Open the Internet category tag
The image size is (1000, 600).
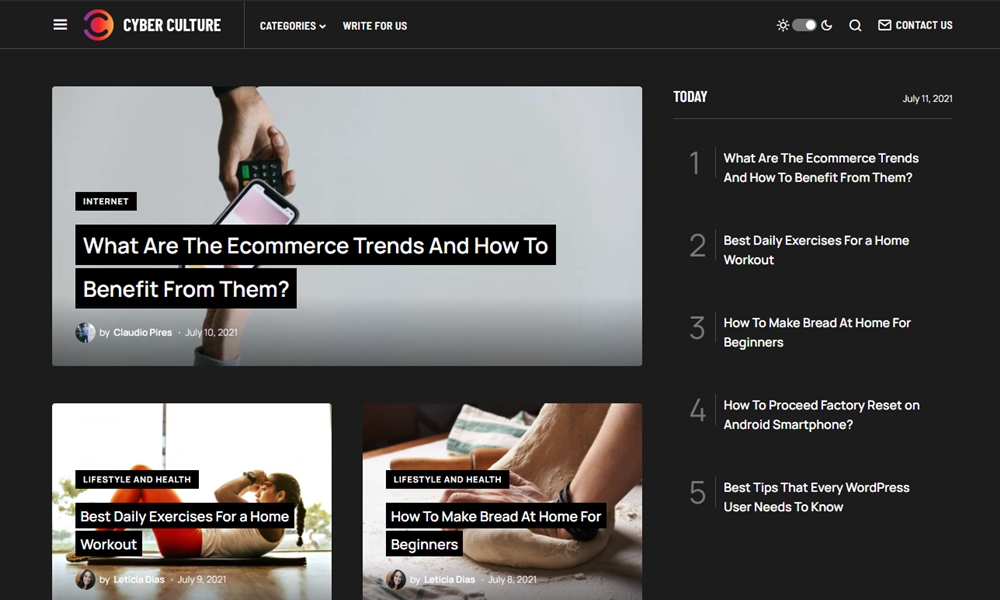tap(106, 201)
